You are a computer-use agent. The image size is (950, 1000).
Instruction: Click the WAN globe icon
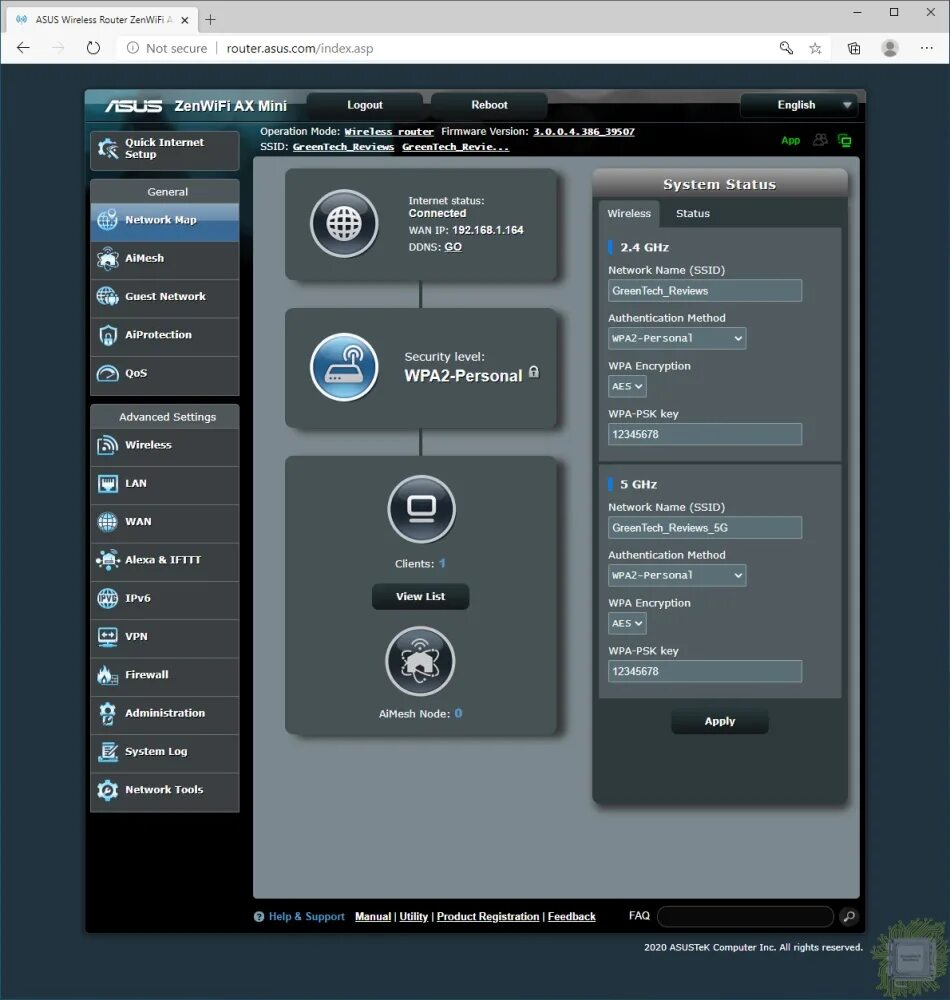(107, 522)
